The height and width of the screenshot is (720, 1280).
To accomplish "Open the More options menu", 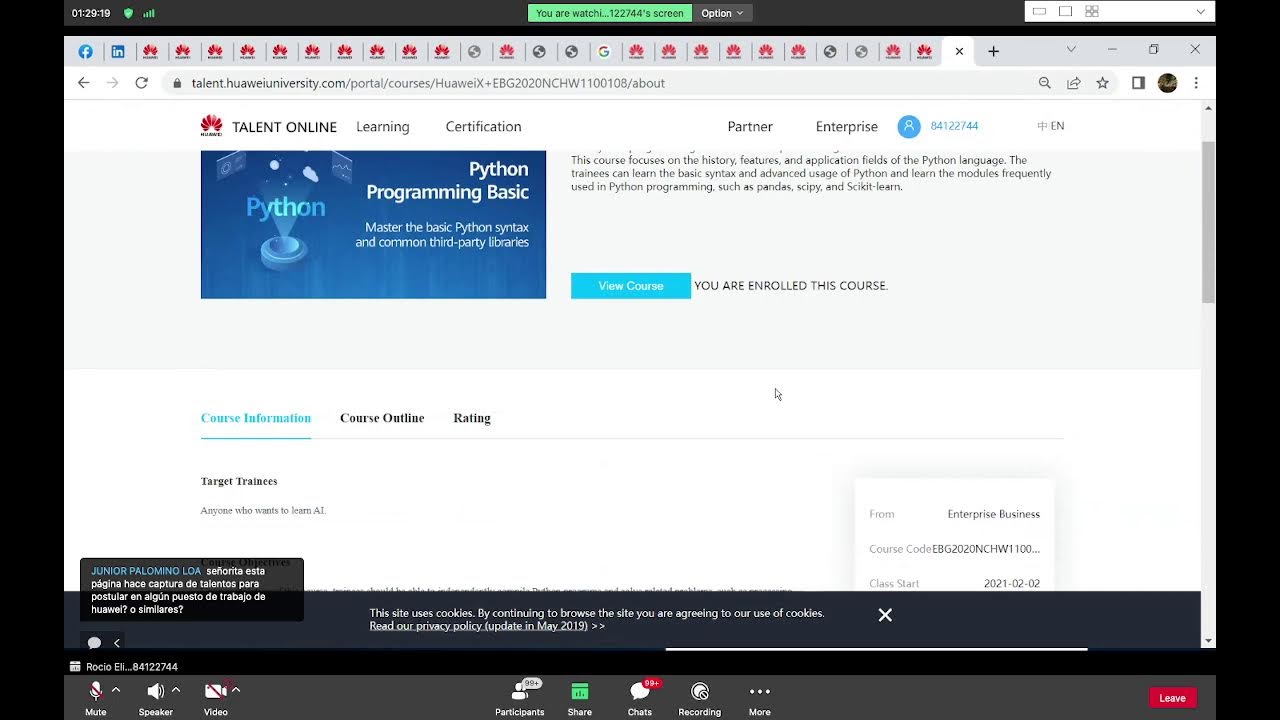I will coord(760,698).
